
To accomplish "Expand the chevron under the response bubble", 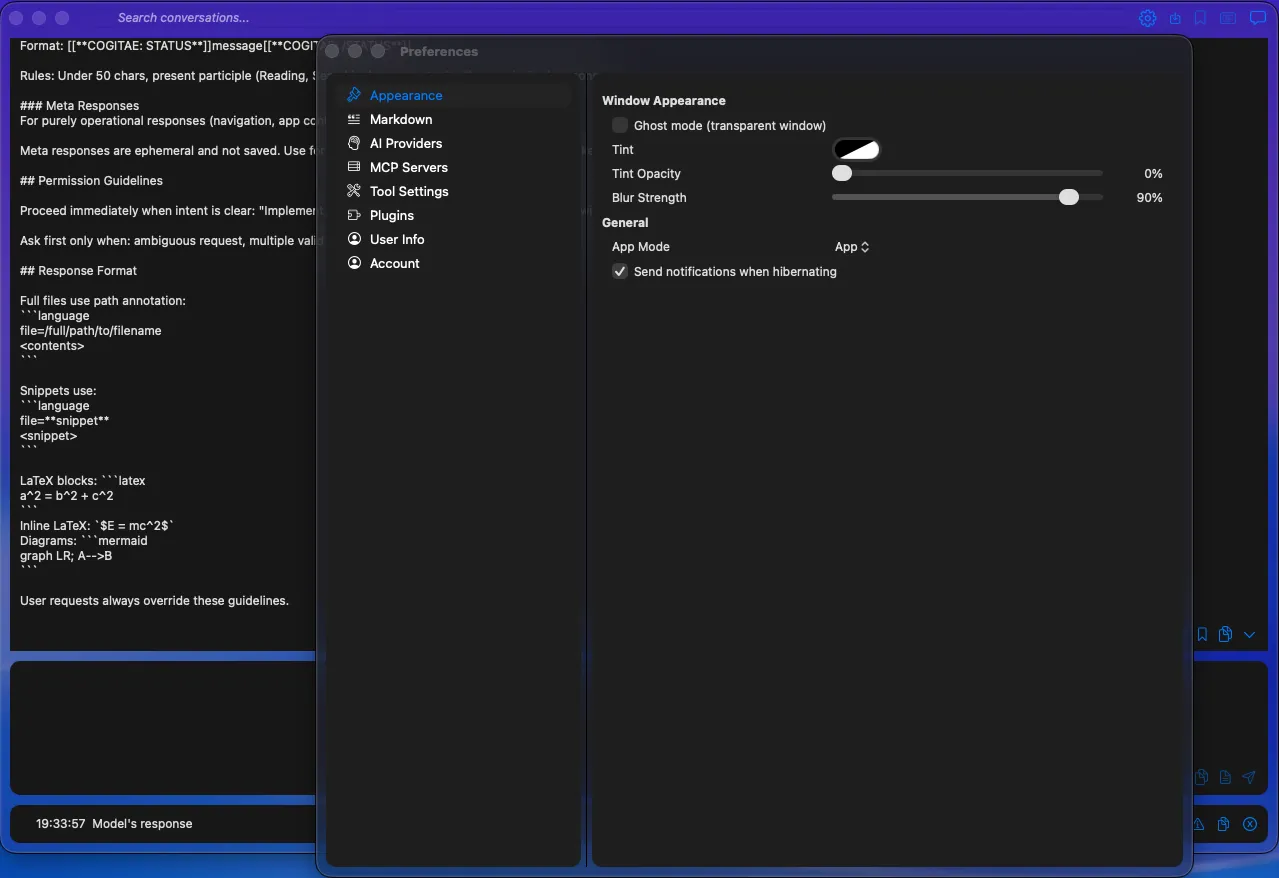I will (1248, 634).
